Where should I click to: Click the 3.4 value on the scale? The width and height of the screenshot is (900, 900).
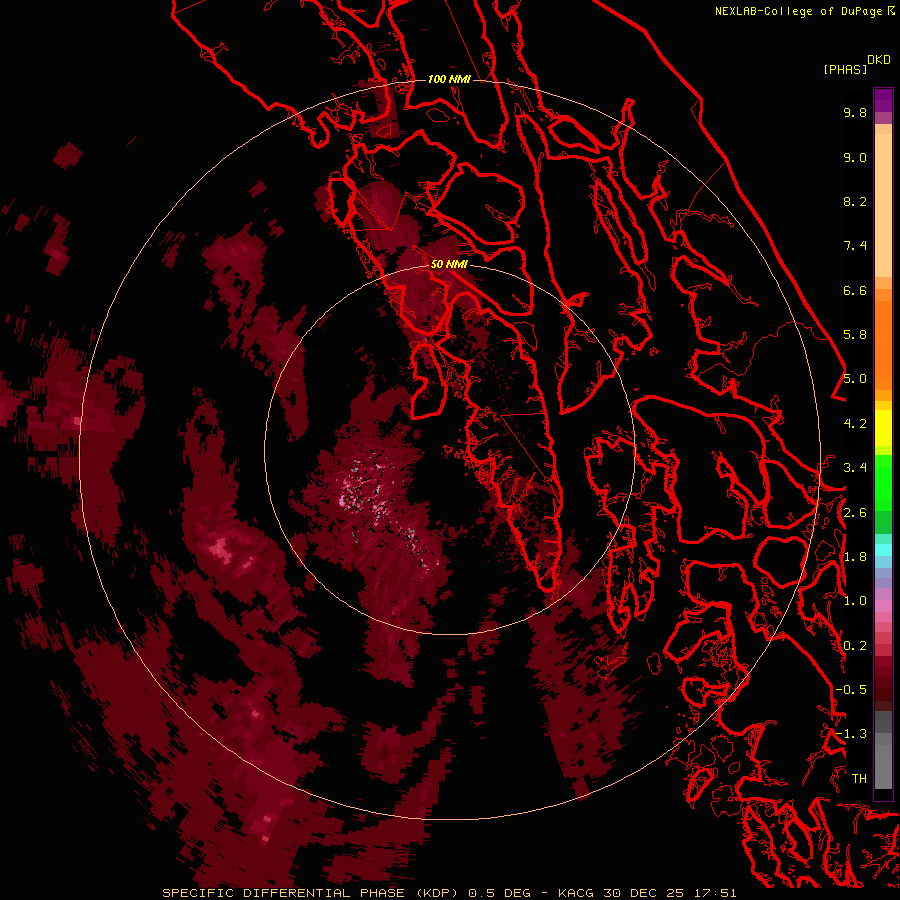(x=855, y=468)
